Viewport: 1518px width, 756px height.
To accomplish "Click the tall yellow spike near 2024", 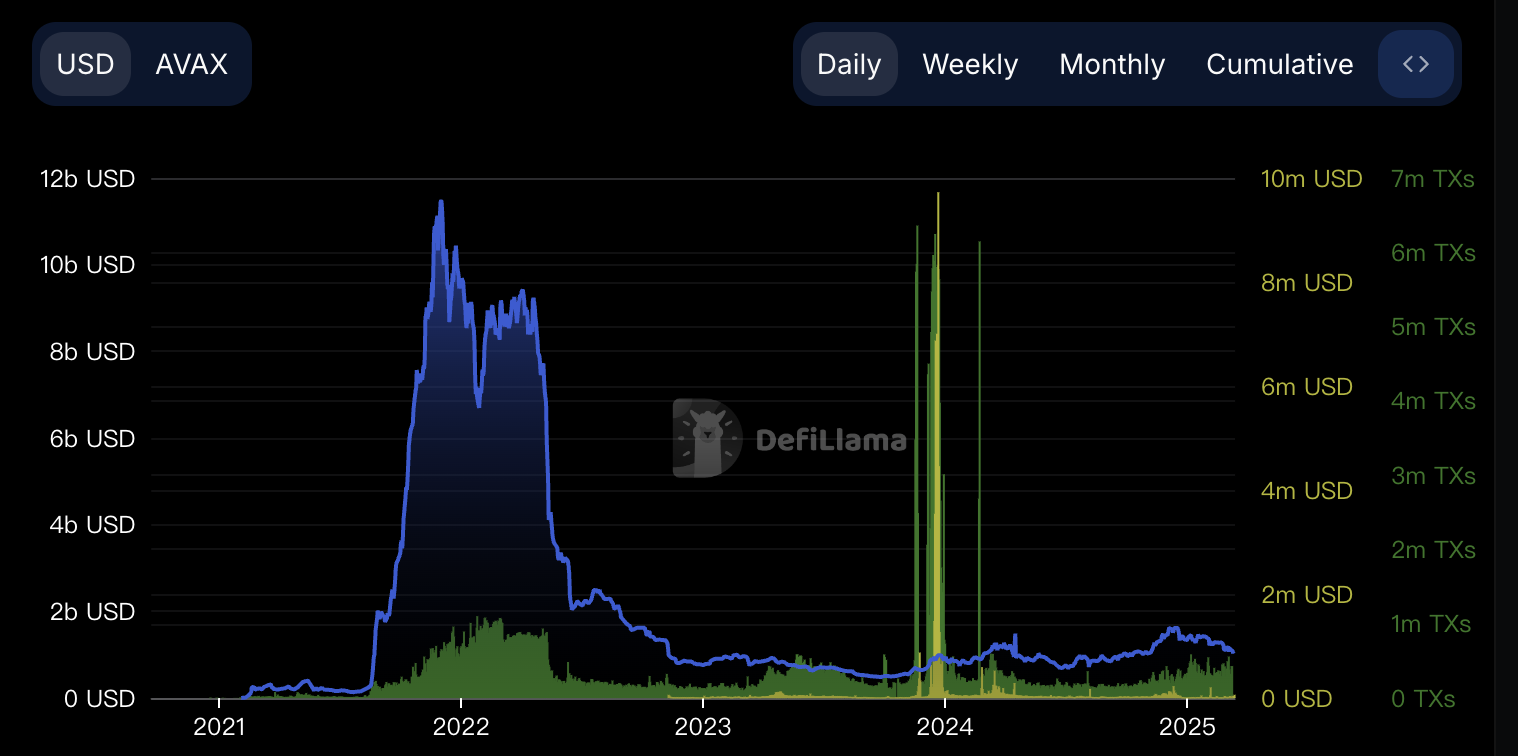I will coord(937,200).
